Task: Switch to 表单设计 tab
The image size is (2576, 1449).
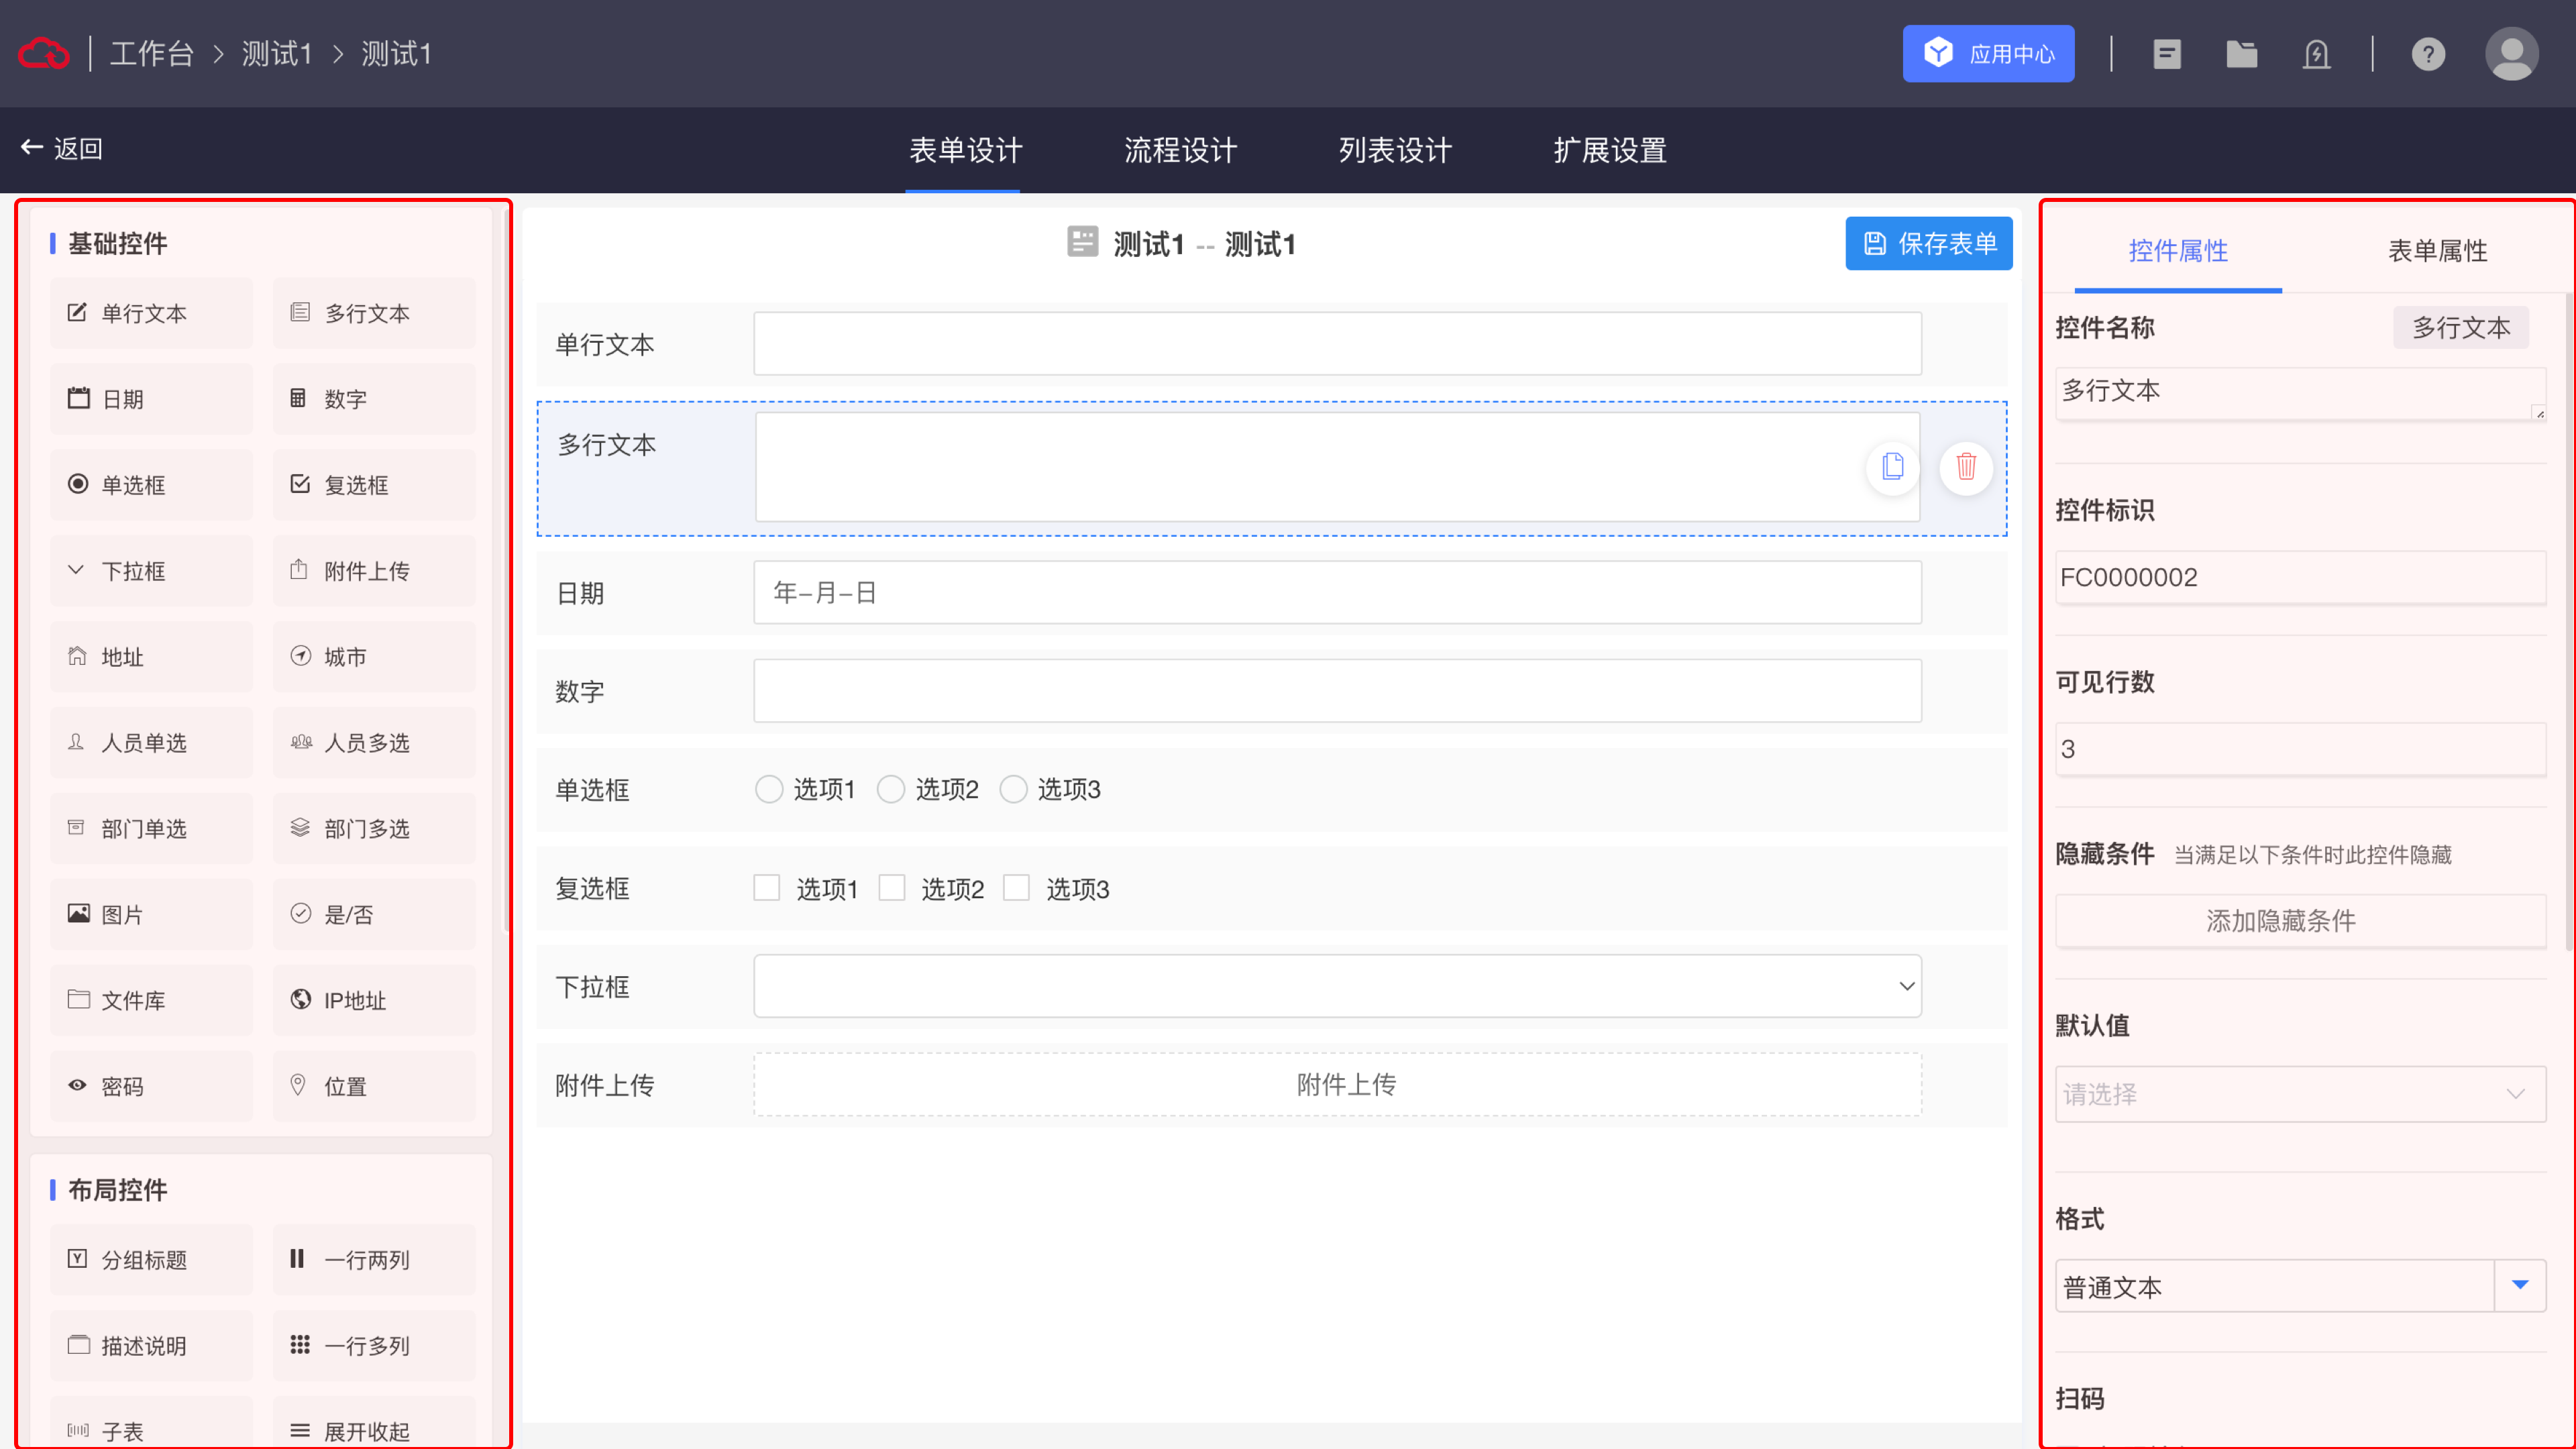Action: tap(965, 151)
